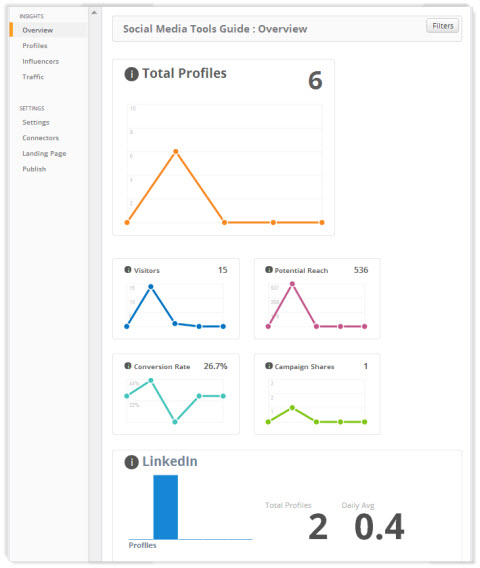This screenshot has width=480, height=568.
Task: Click the INSIGHTS section heading
Action: [x=32, y=16]
